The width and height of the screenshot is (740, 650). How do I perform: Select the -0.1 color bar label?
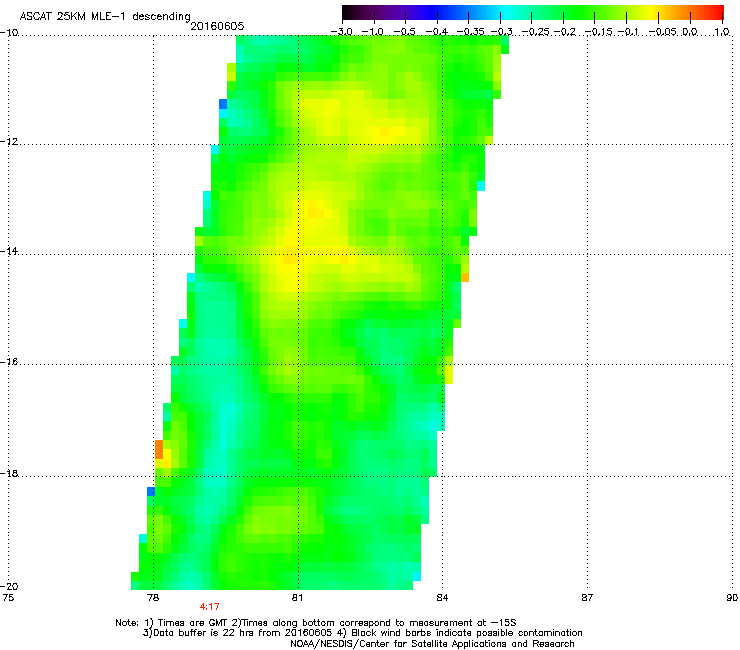[628, 32]
